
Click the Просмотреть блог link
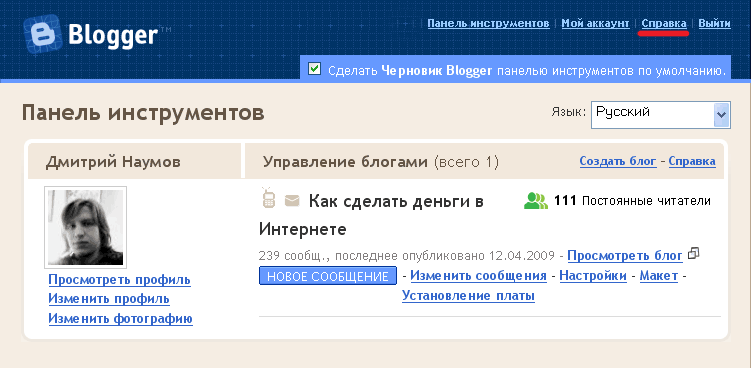point(625,256)
